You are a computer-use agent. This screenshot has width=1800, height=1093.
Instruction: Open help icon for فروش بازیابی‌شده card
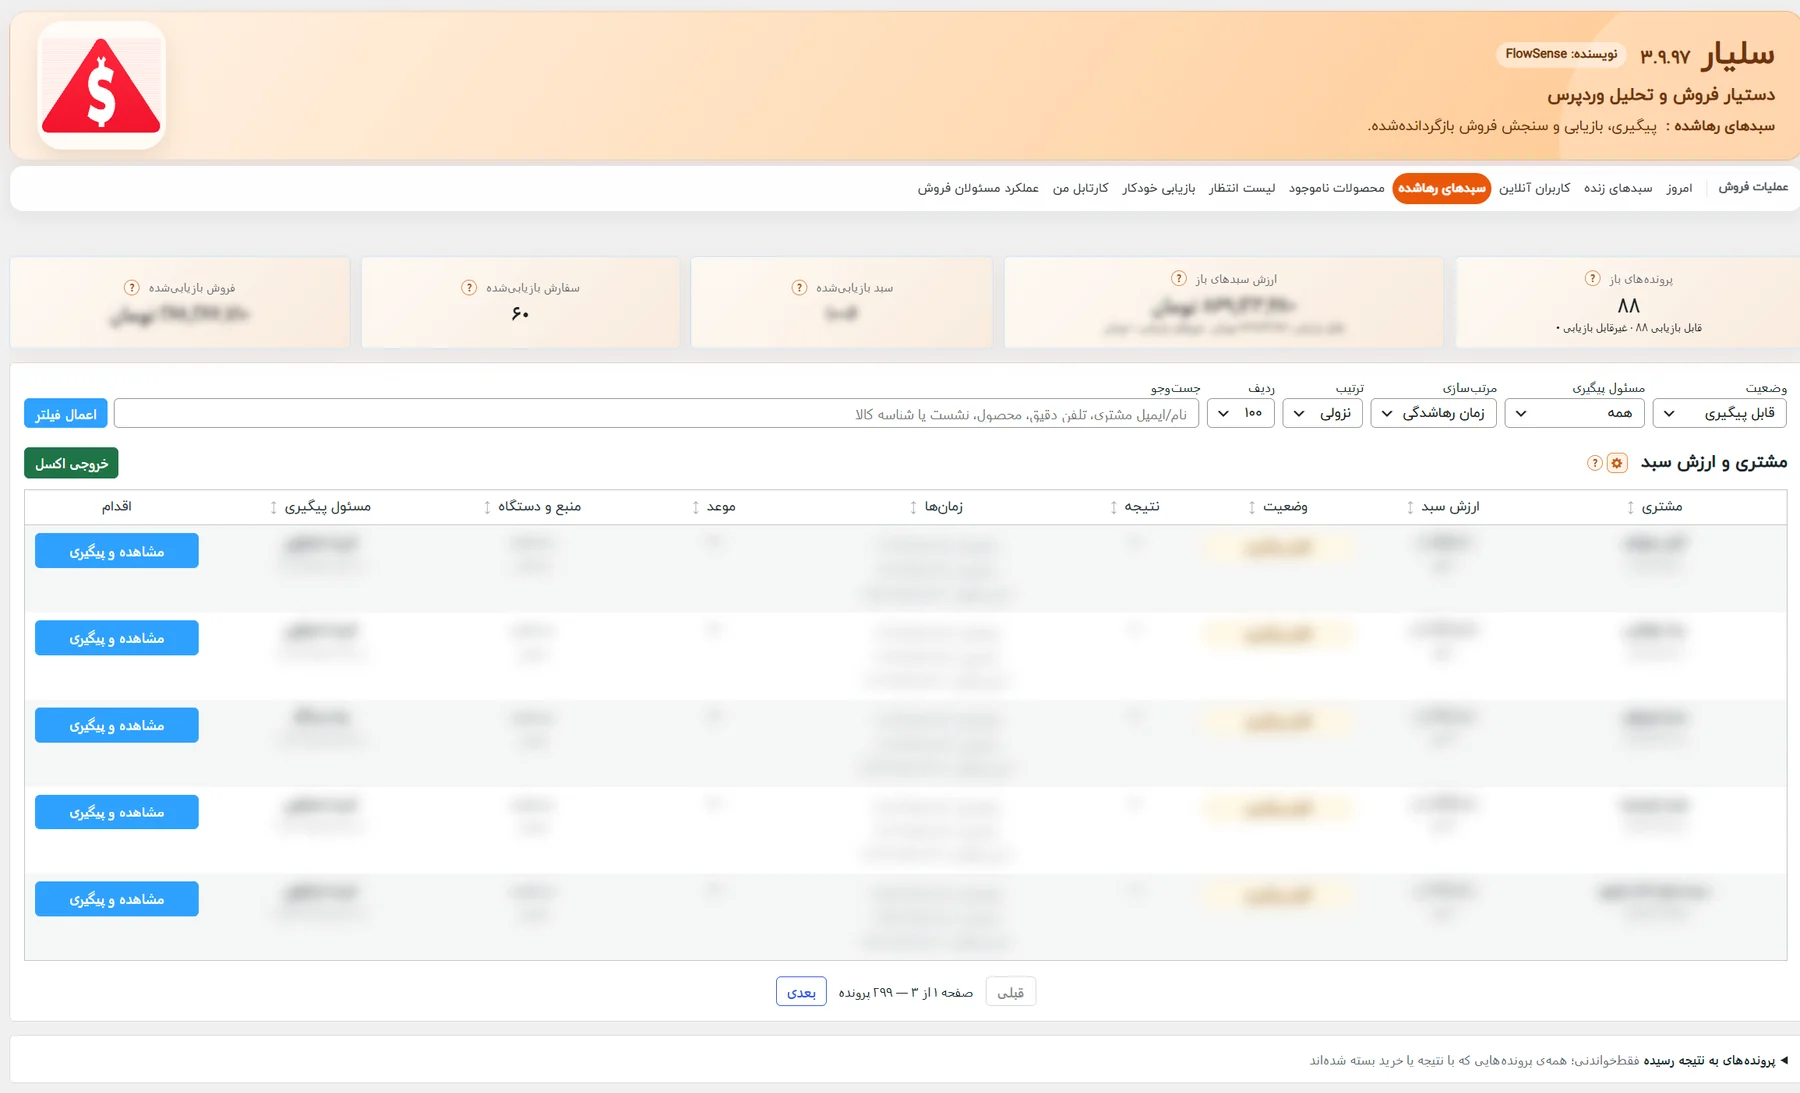point(132,287)
